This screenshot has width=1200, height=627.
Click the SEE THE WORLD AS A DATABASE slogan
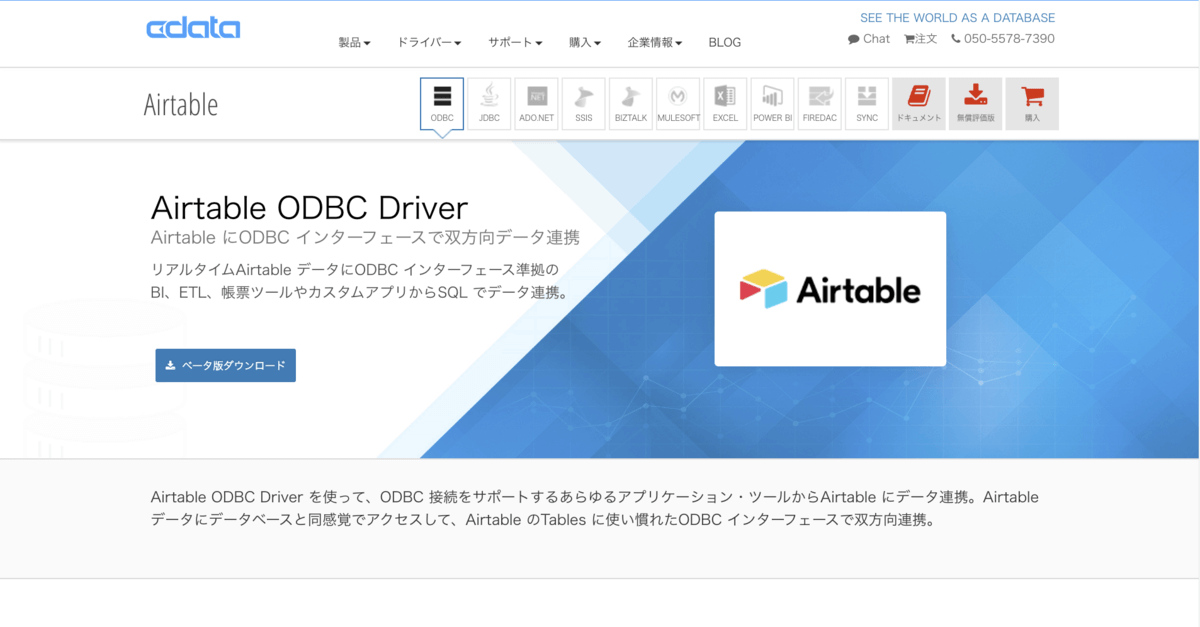pos(957,18)
